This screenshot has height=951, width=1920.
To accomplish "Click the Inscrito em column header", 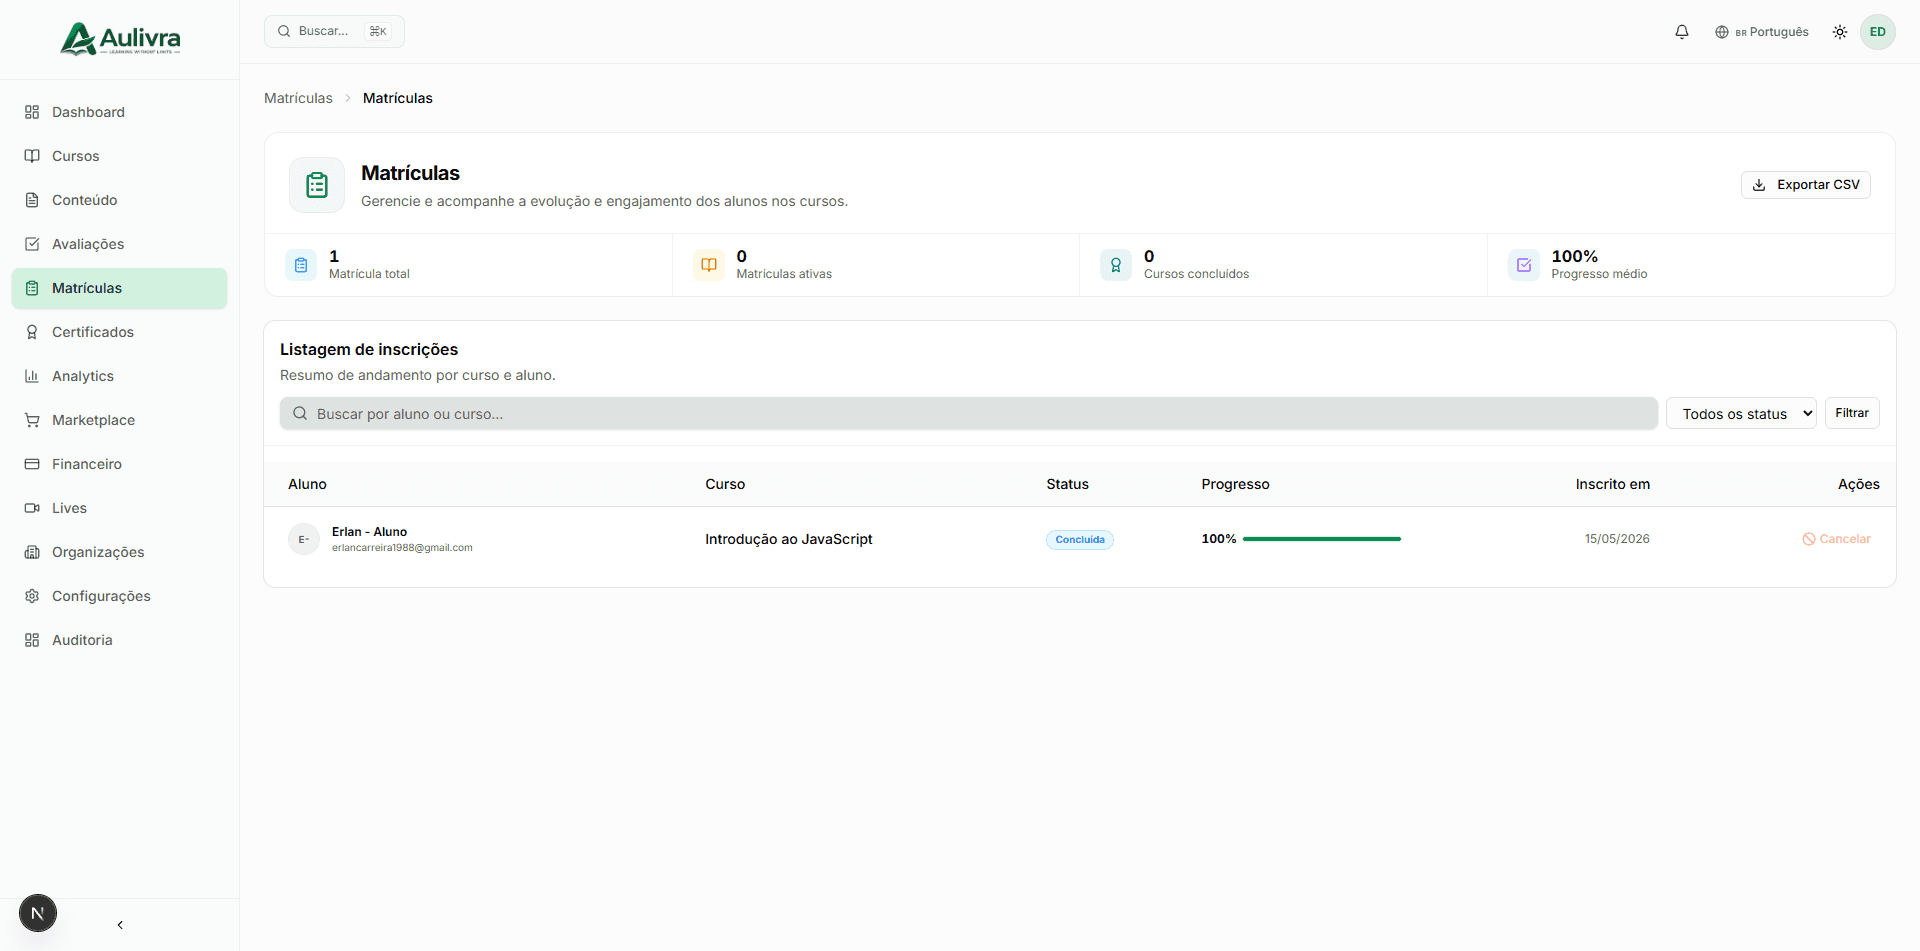I will [1613, 484].
